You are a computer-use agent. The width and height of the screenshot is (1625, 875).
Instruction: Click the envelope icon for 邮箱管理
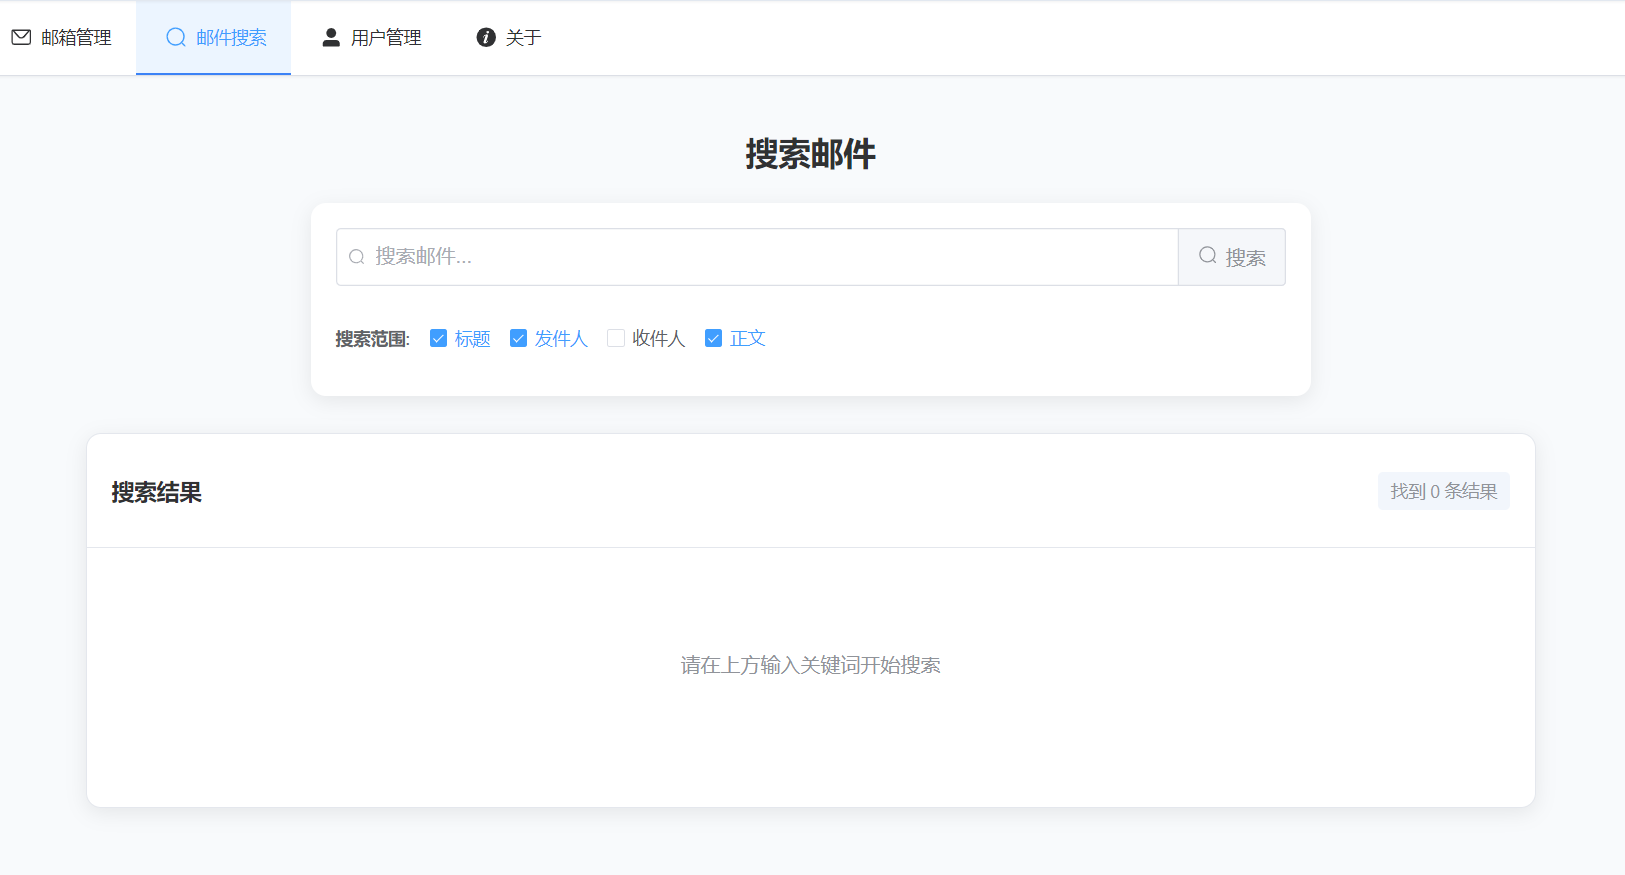tap(21, 37)
